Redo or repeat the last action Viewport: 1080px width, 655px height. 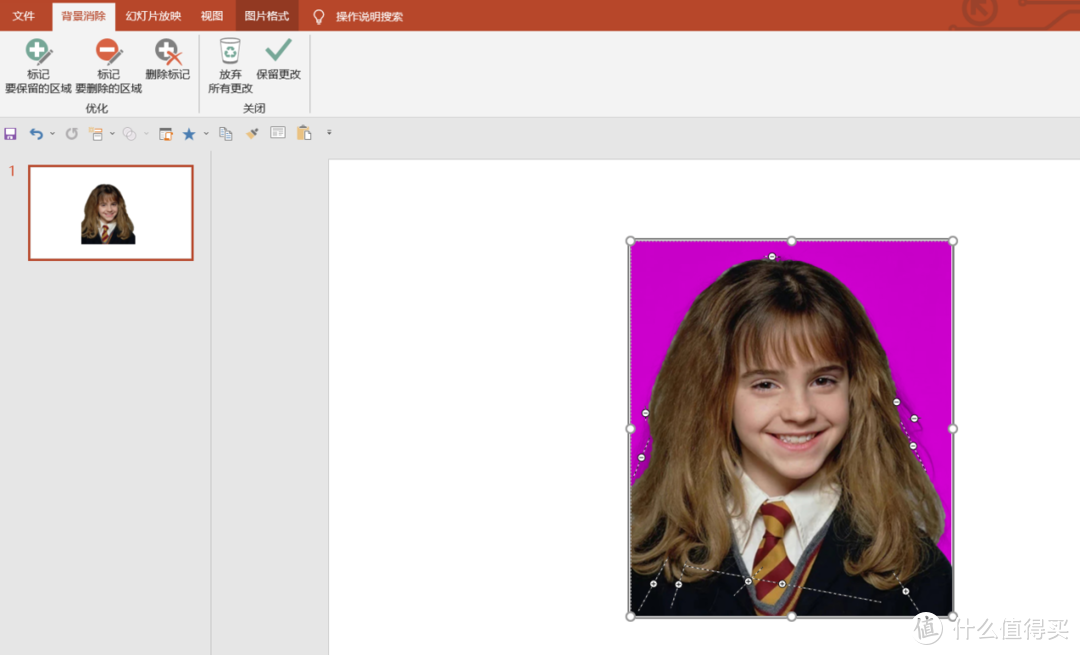pos(72,134)
